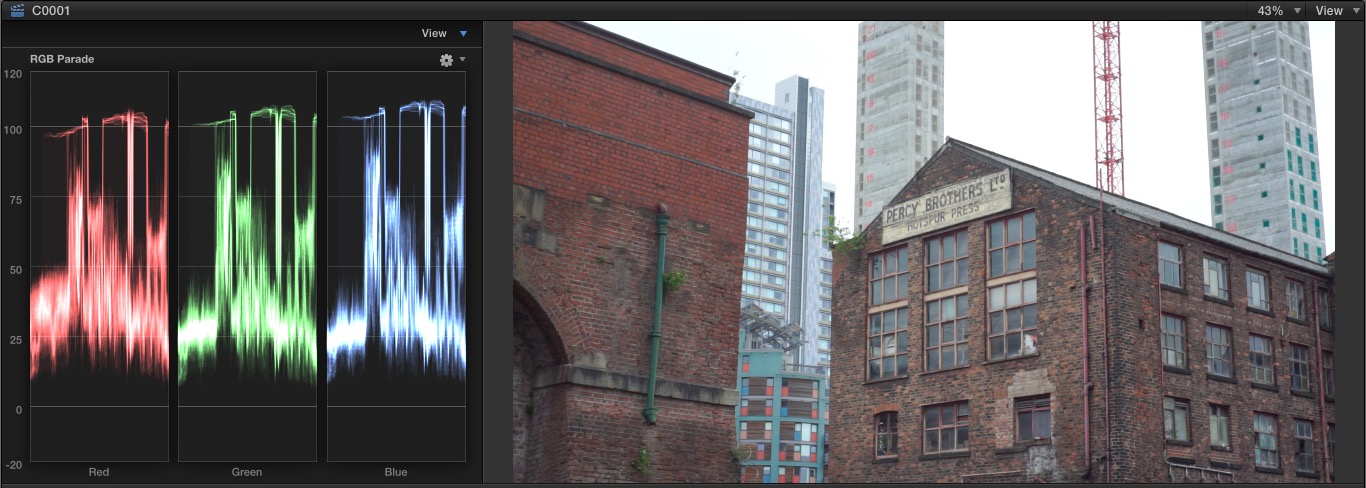This screenshot has height=488, width=1366.
Task: Click the Red channel waveform
Action: tap(99, 266)
